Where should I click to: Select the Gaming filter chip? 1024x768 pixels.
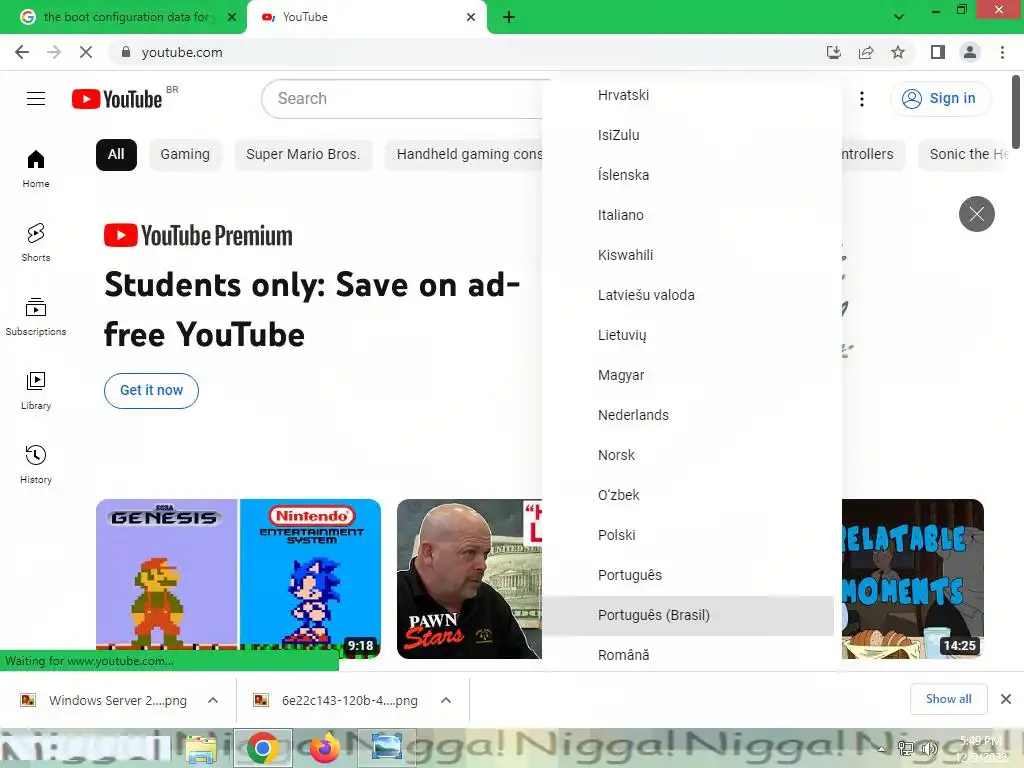click(x=185, y=155)
